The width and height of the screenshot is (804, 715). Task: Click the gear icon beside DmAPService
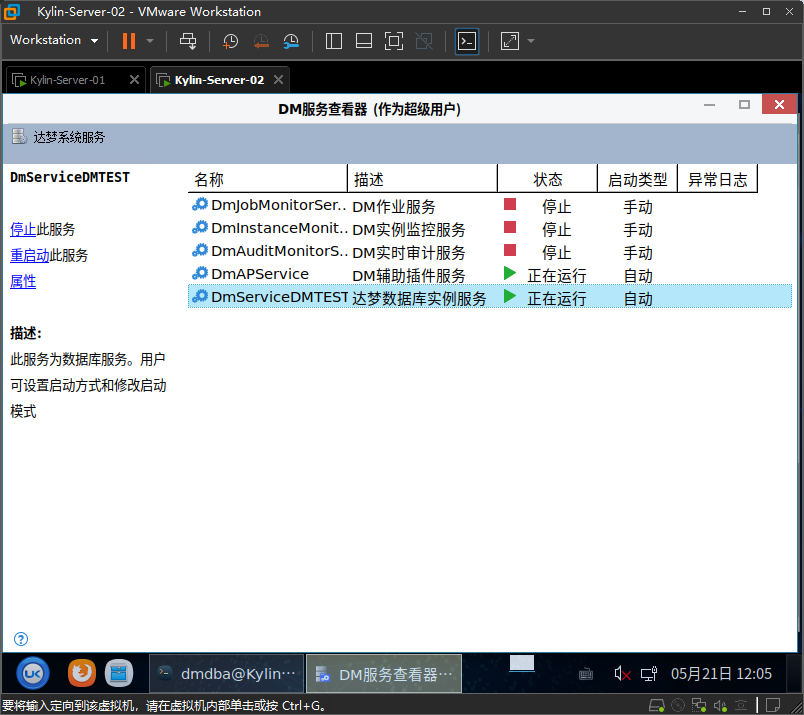point(200,273)
